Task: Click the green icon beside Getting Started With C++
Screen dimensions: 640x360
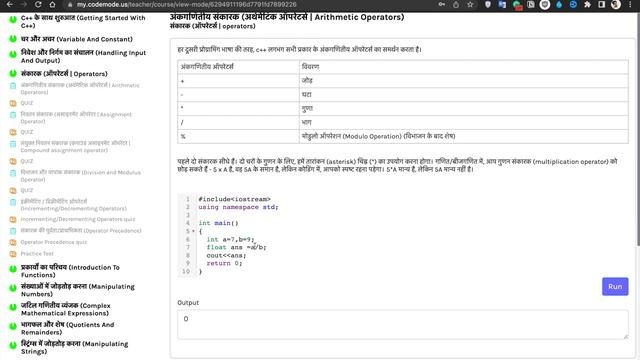Action: click(x=13, y=19)
